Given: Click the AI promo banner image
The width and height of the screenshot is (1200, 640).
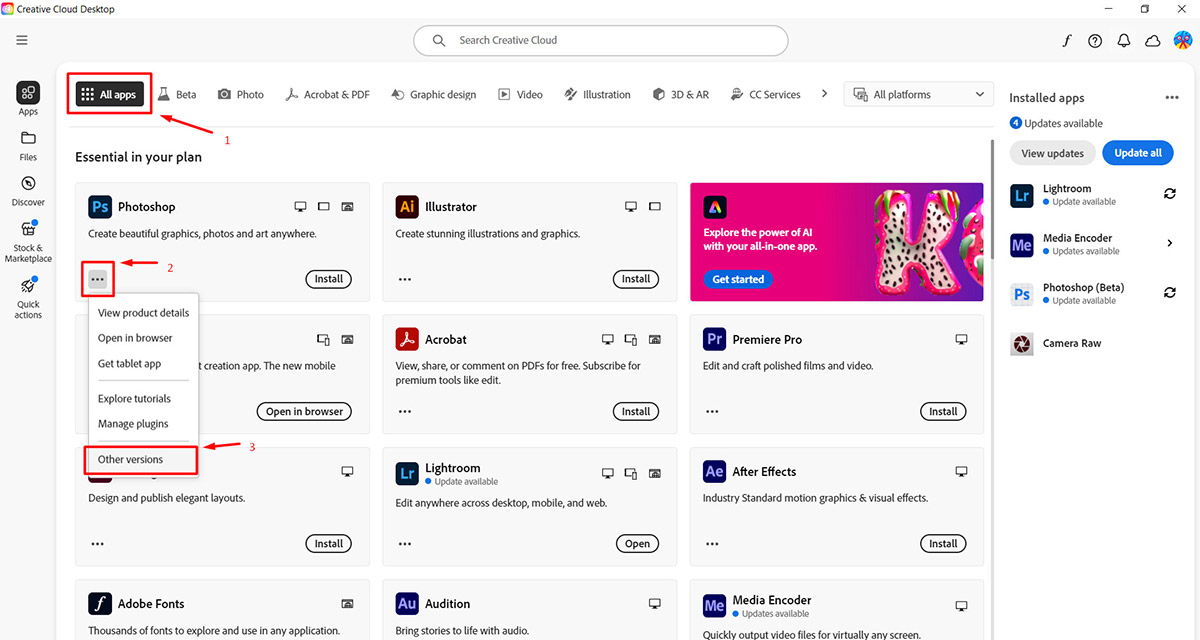Looking at the screenshot, I should (x=837, y=242).
